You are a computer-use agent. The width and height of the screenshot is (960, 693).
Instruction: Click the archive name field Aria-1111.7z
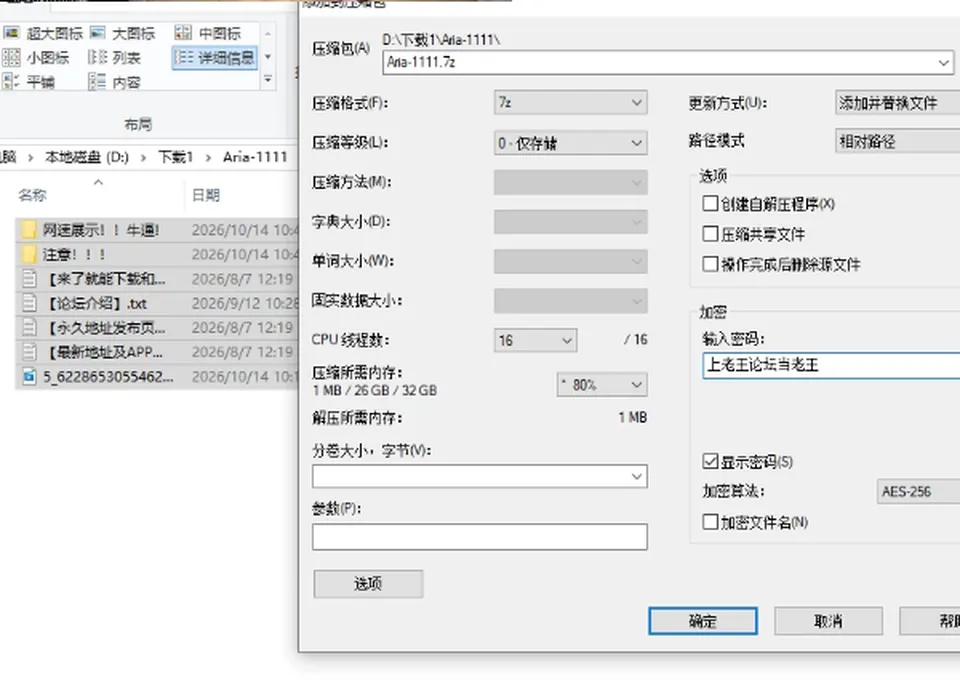[667, 62]
